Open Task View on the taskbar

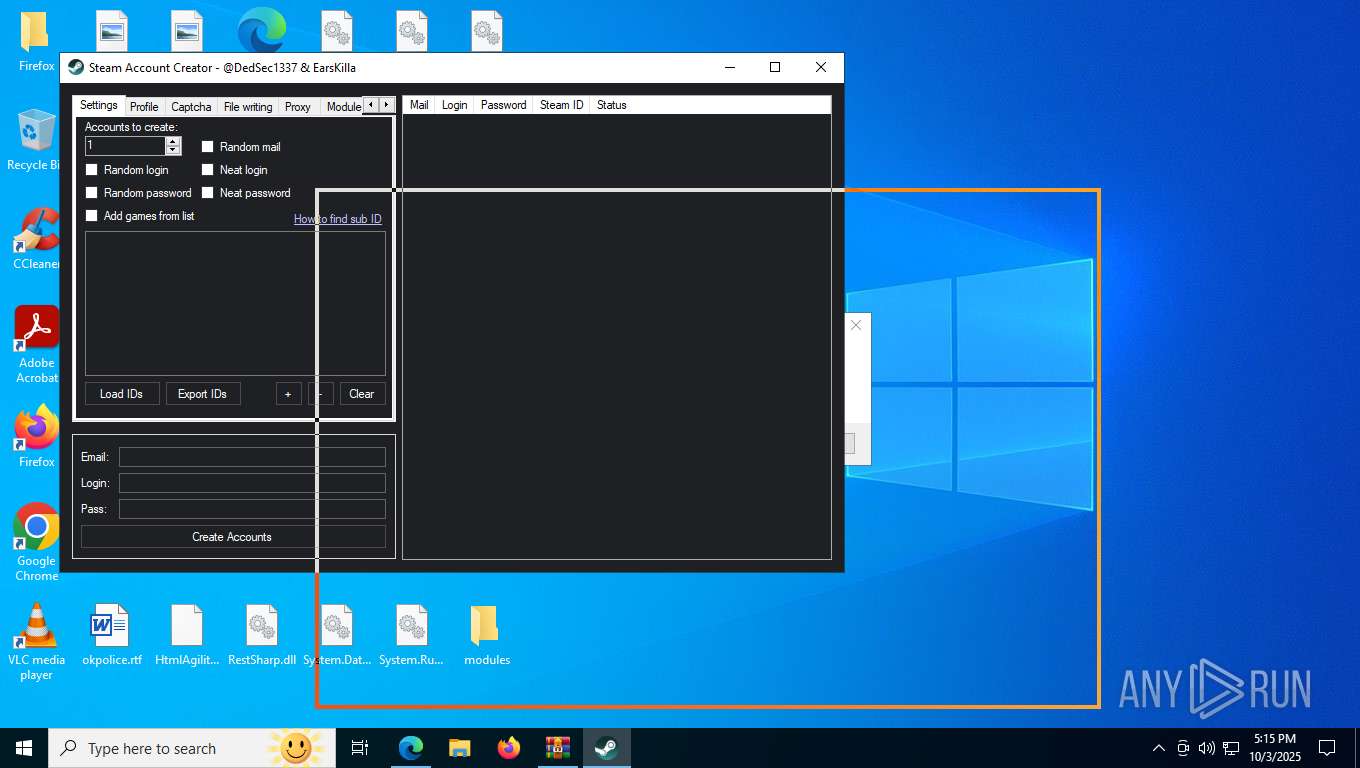[x=360, y=748]
